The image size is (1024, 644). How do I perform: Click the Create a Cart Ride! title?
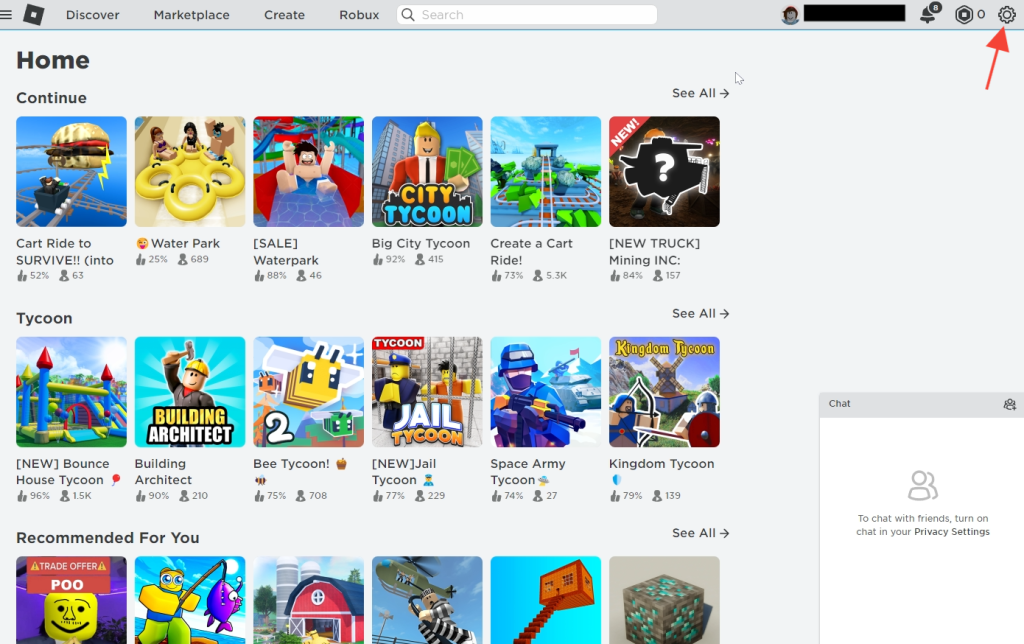(532, 251)
